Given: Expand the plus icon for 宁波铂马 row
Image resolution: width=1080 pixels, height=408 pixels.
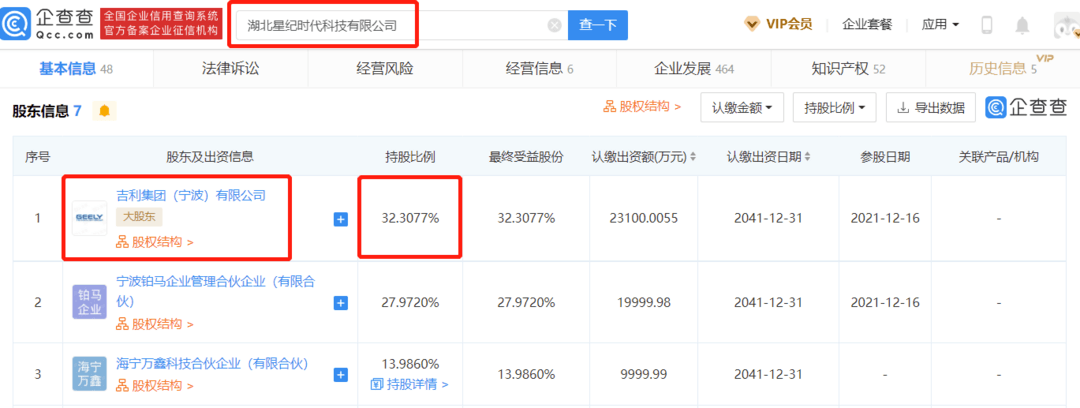Looking at the screenshot, I should coord(341,303).
